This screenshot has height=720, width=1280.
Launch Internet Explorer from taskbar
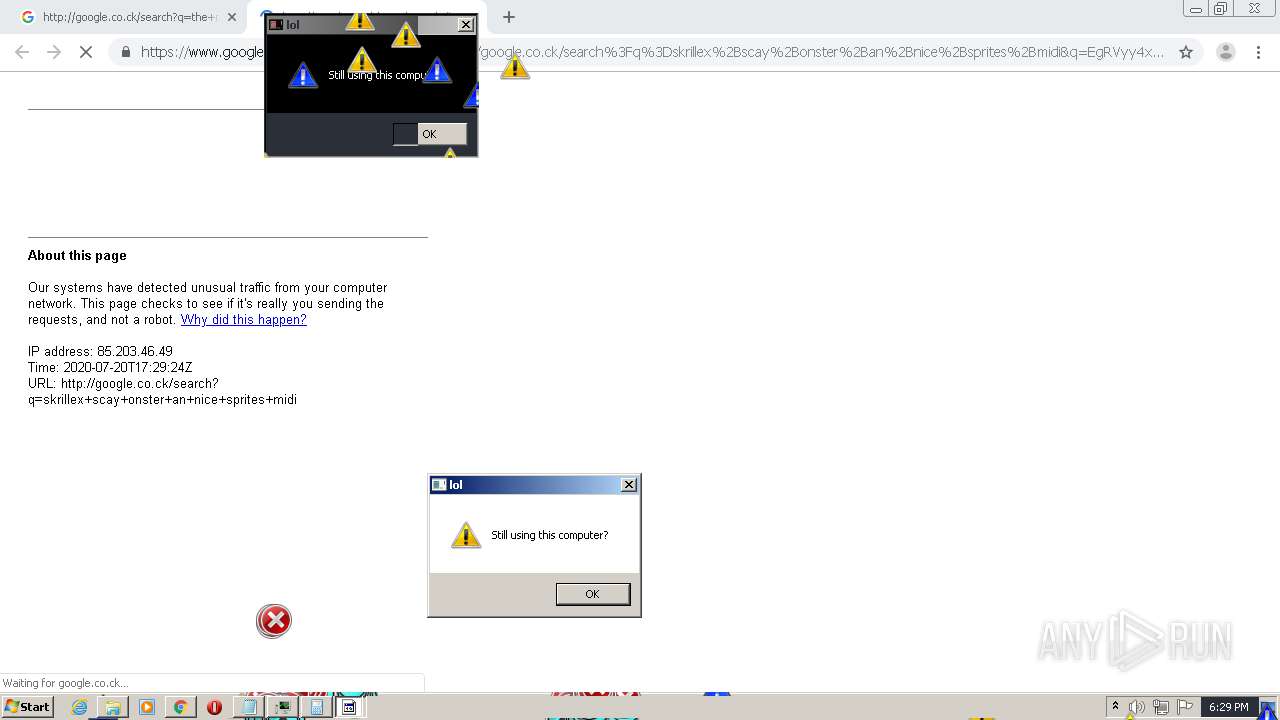tap(80, 707)
